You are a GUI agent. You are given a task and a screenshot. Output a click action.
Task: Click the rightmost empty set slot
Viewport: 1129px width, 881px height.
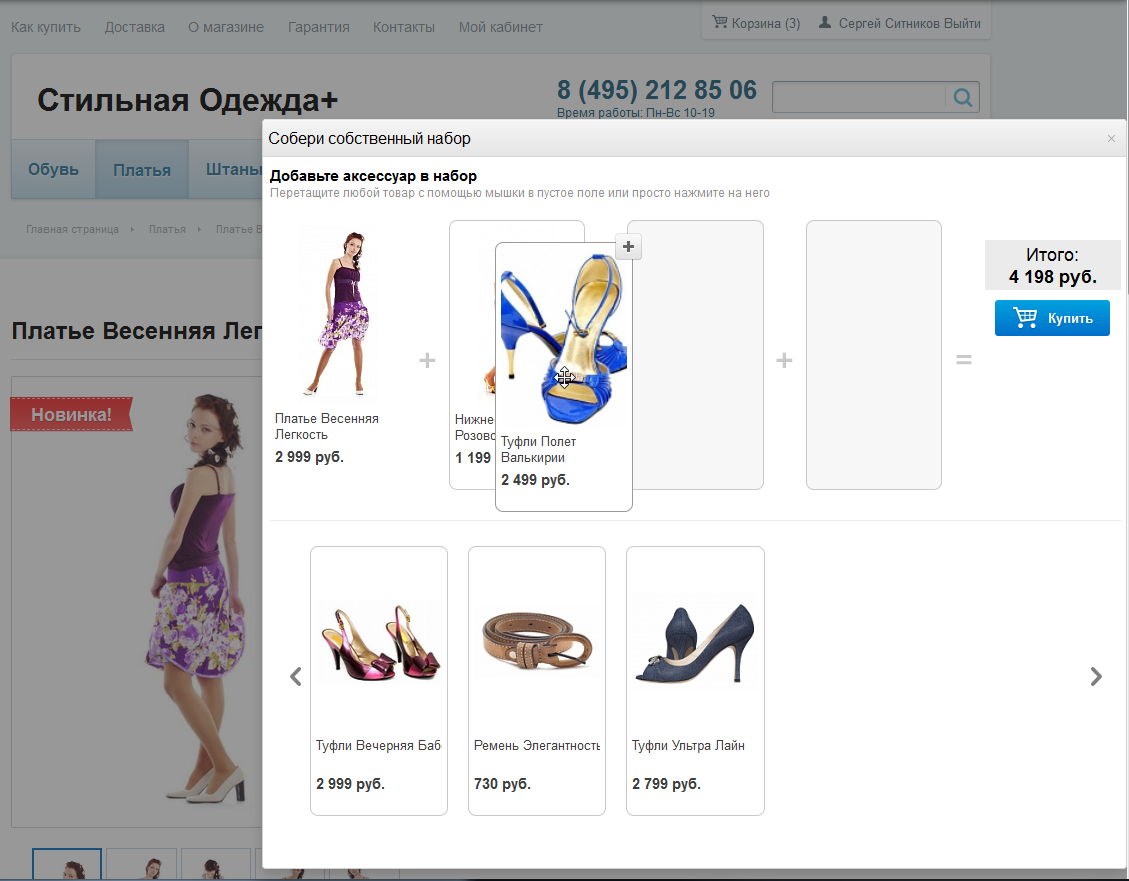pos(873,355)
